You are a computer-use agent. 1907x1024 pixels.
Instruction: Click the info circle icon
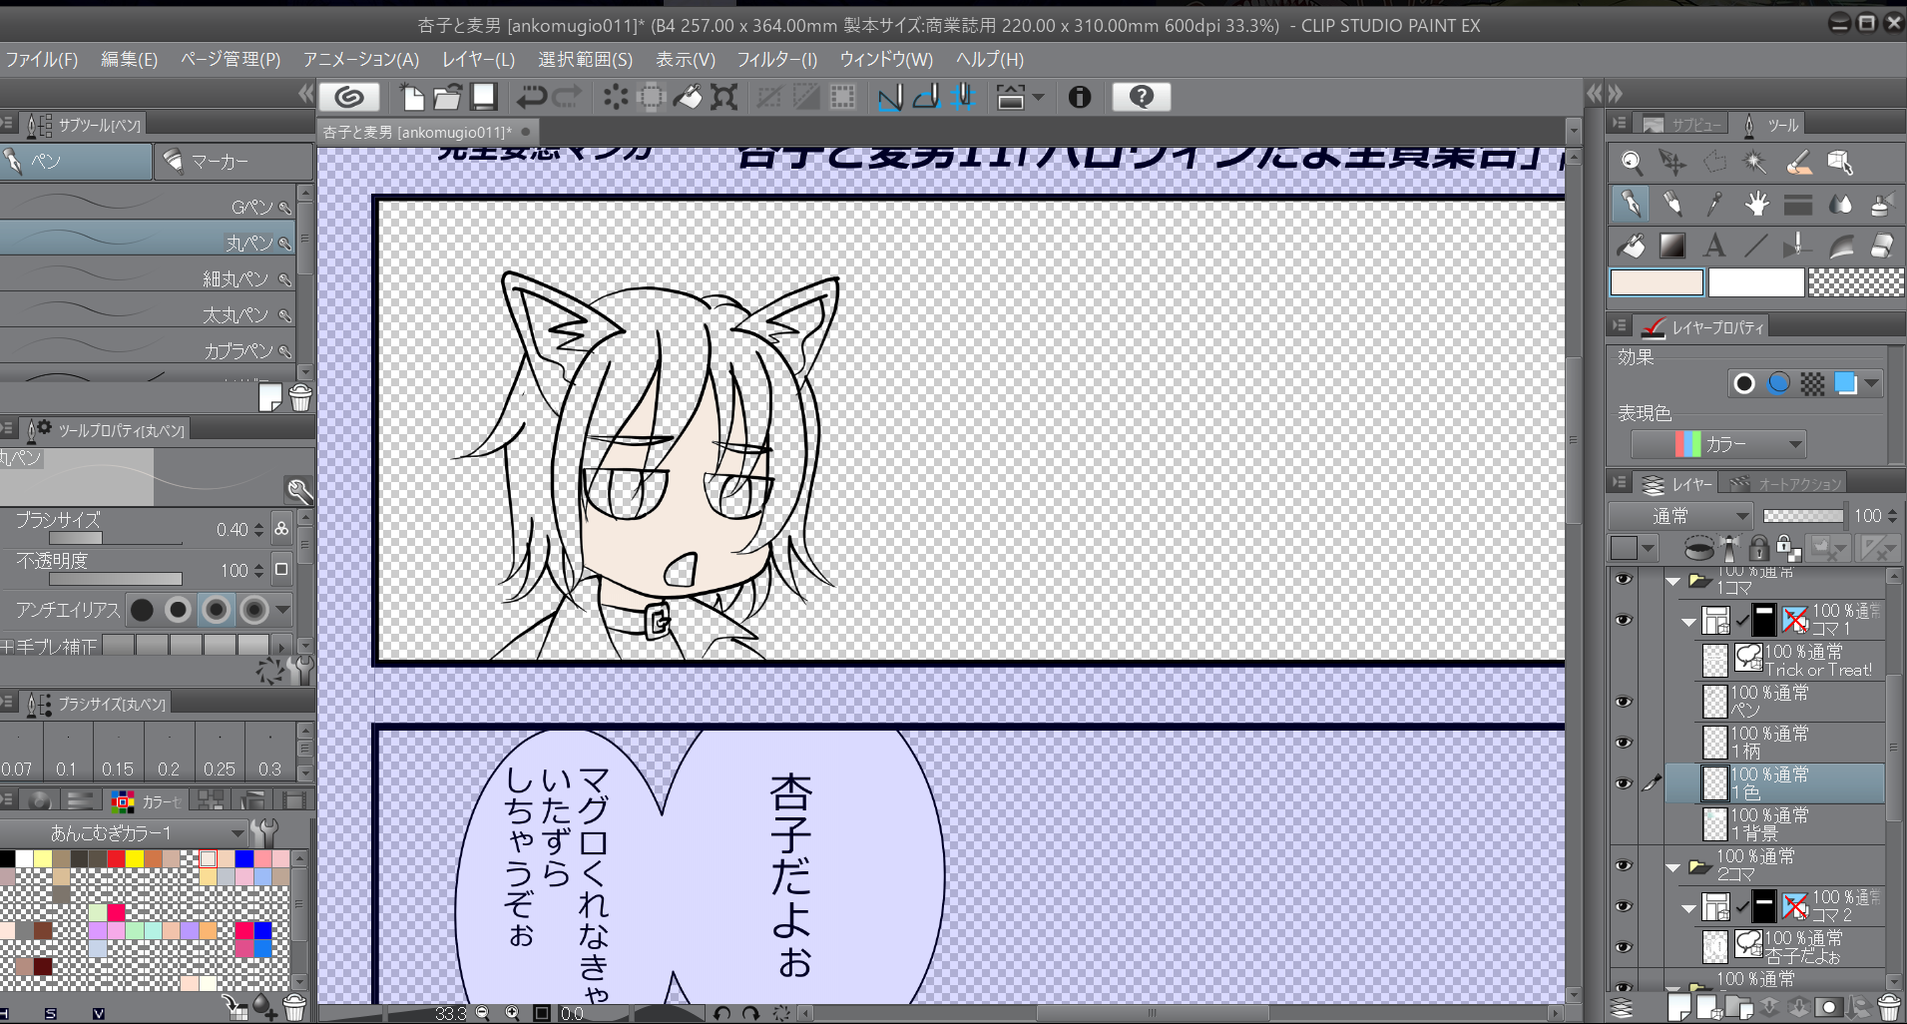[x=1079, y=97]
